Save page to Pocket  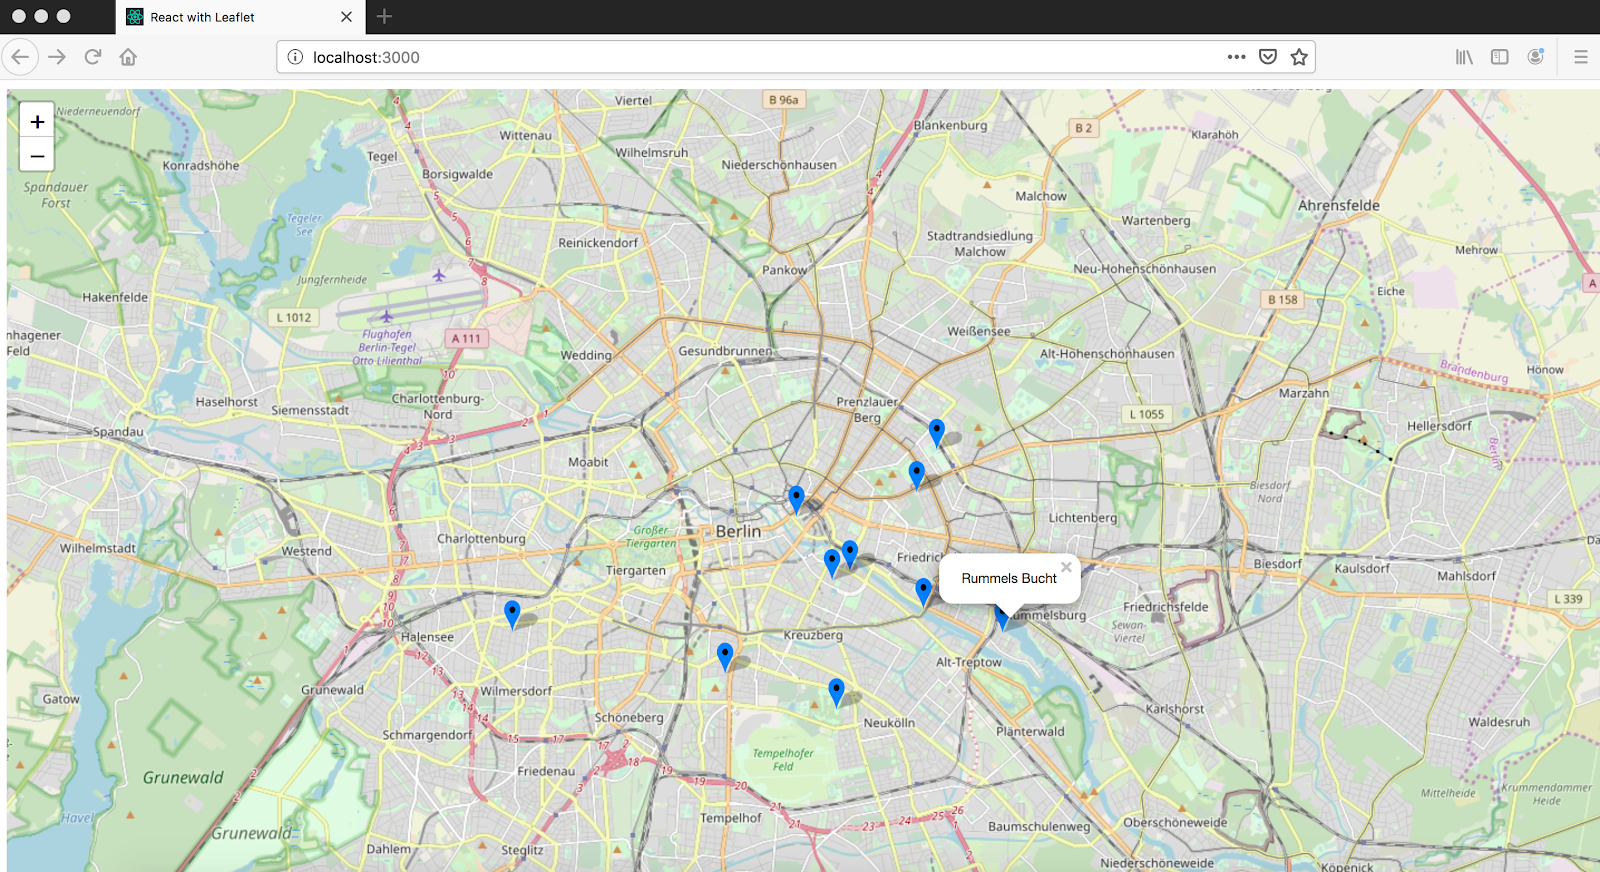[x=1268, y=57]
